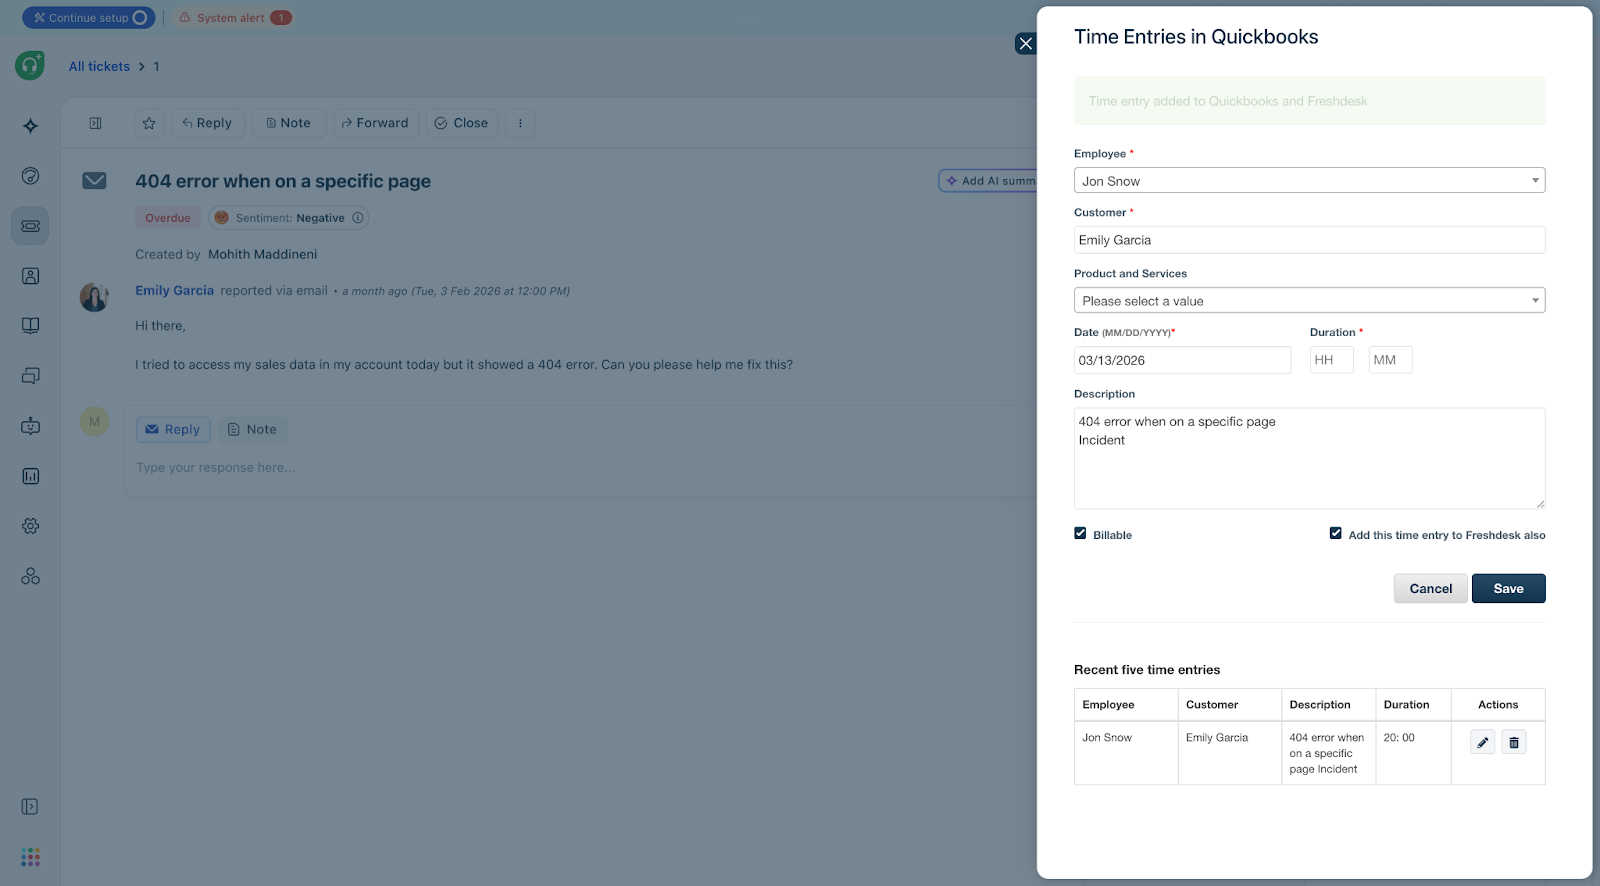
Task: Click the Description text area
Action: (1309, 458)
